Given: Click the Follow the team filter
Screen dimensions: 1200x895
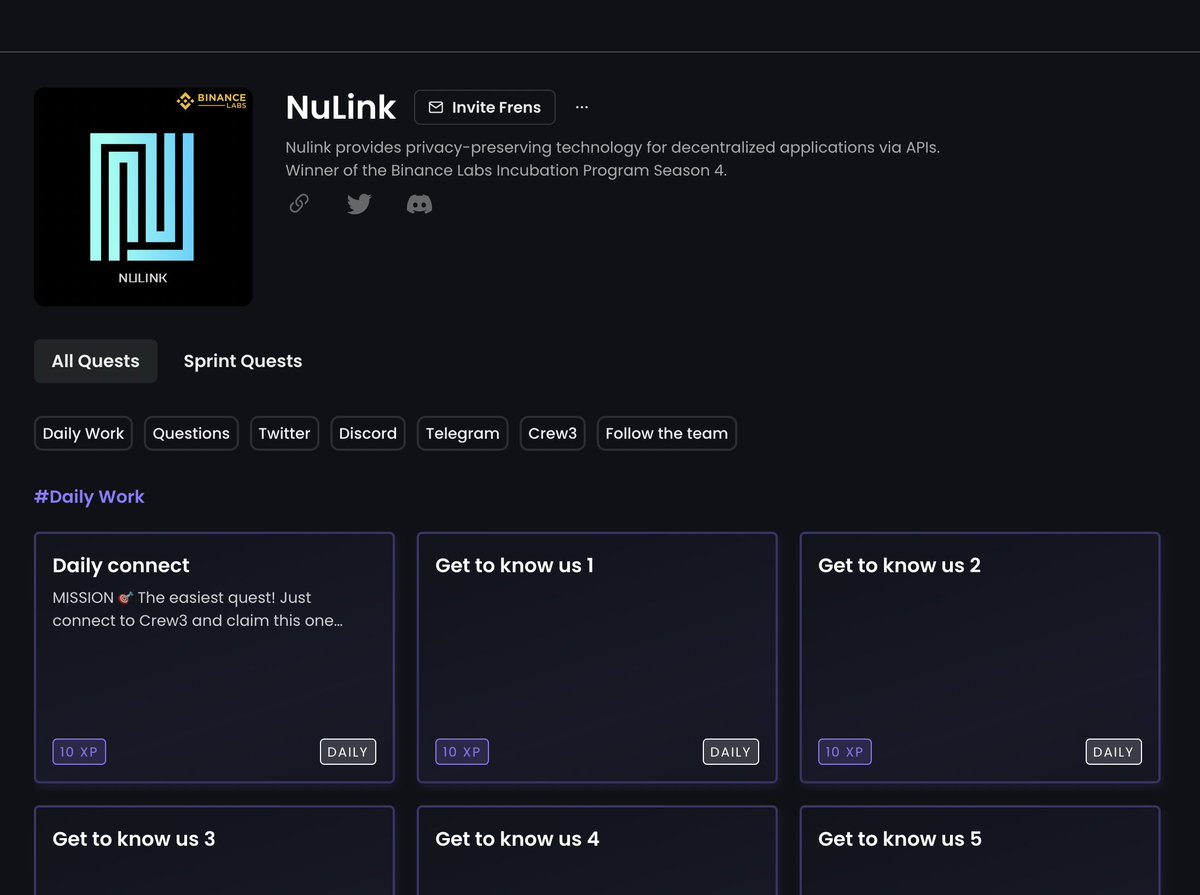Looking at the screenshot, I should [666, 433].
